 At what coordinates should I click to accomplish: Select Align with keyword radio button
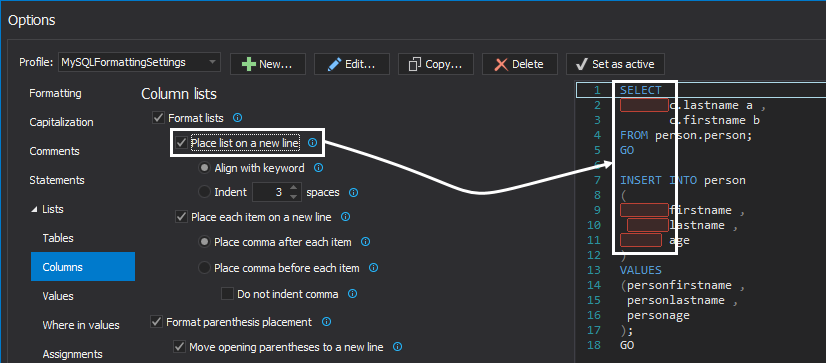[204, 168]
